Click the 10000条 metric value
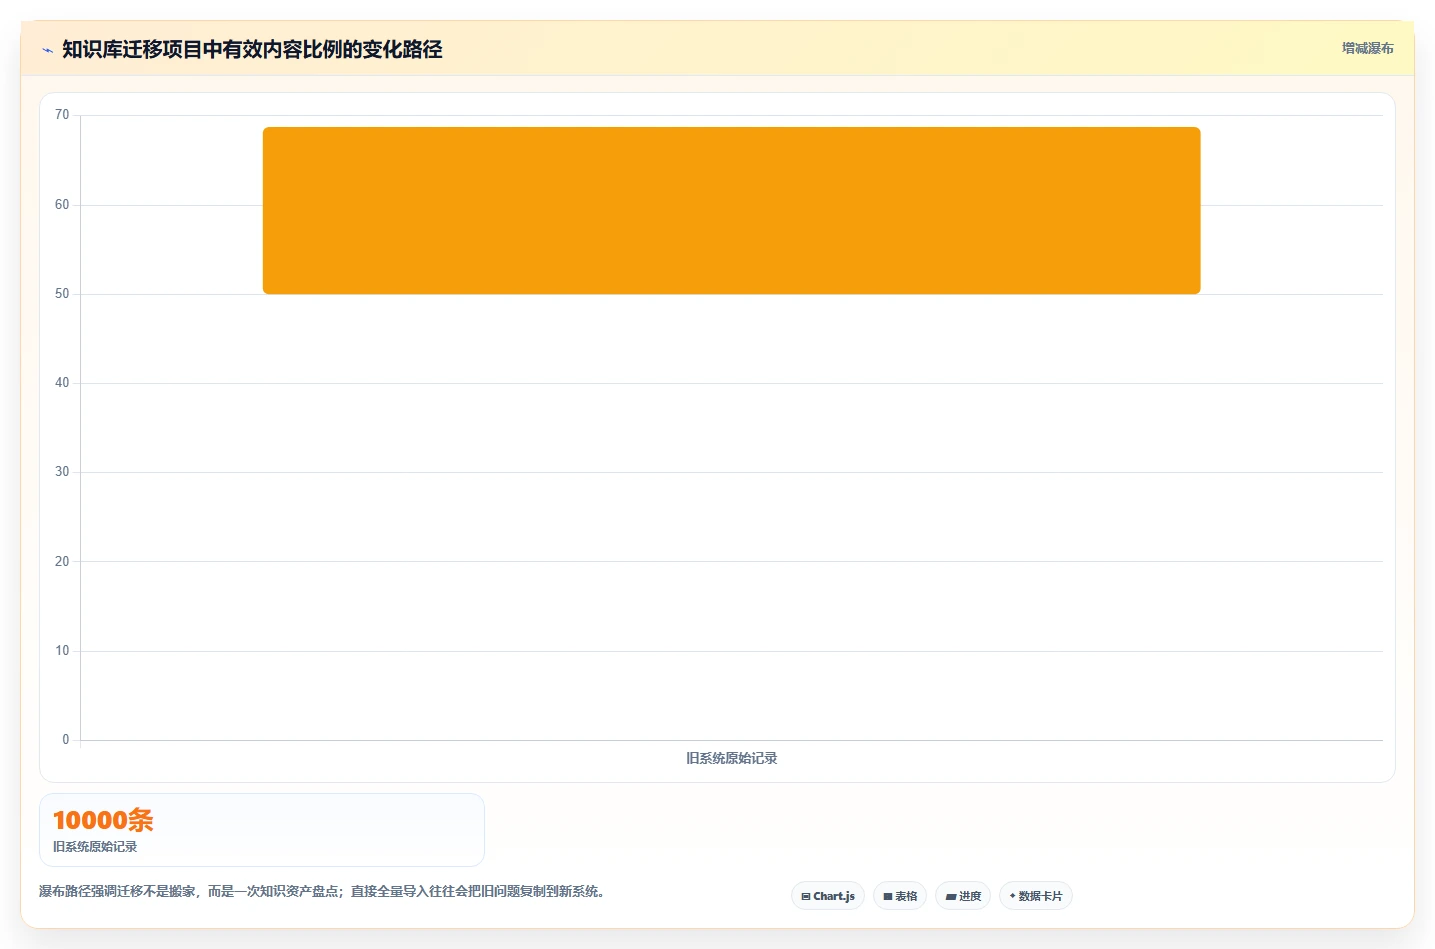Screen dimensions: 1435x949 [103, 820]
